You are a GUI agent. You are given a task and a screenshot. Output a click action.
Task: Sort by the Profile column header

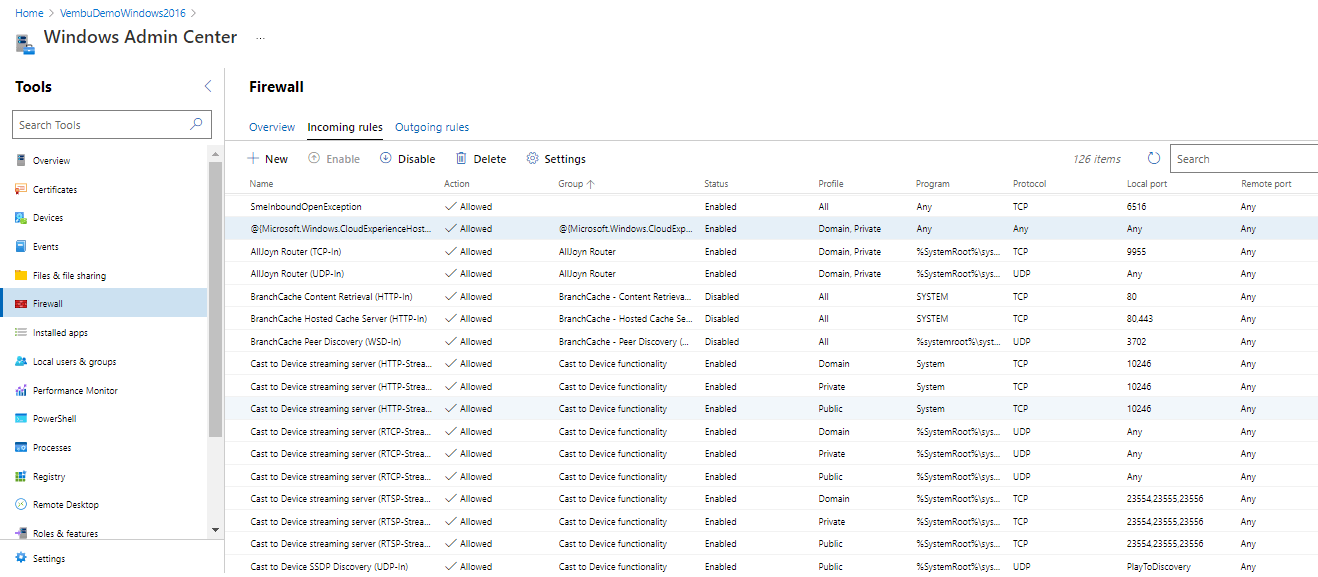pos(831,184)
